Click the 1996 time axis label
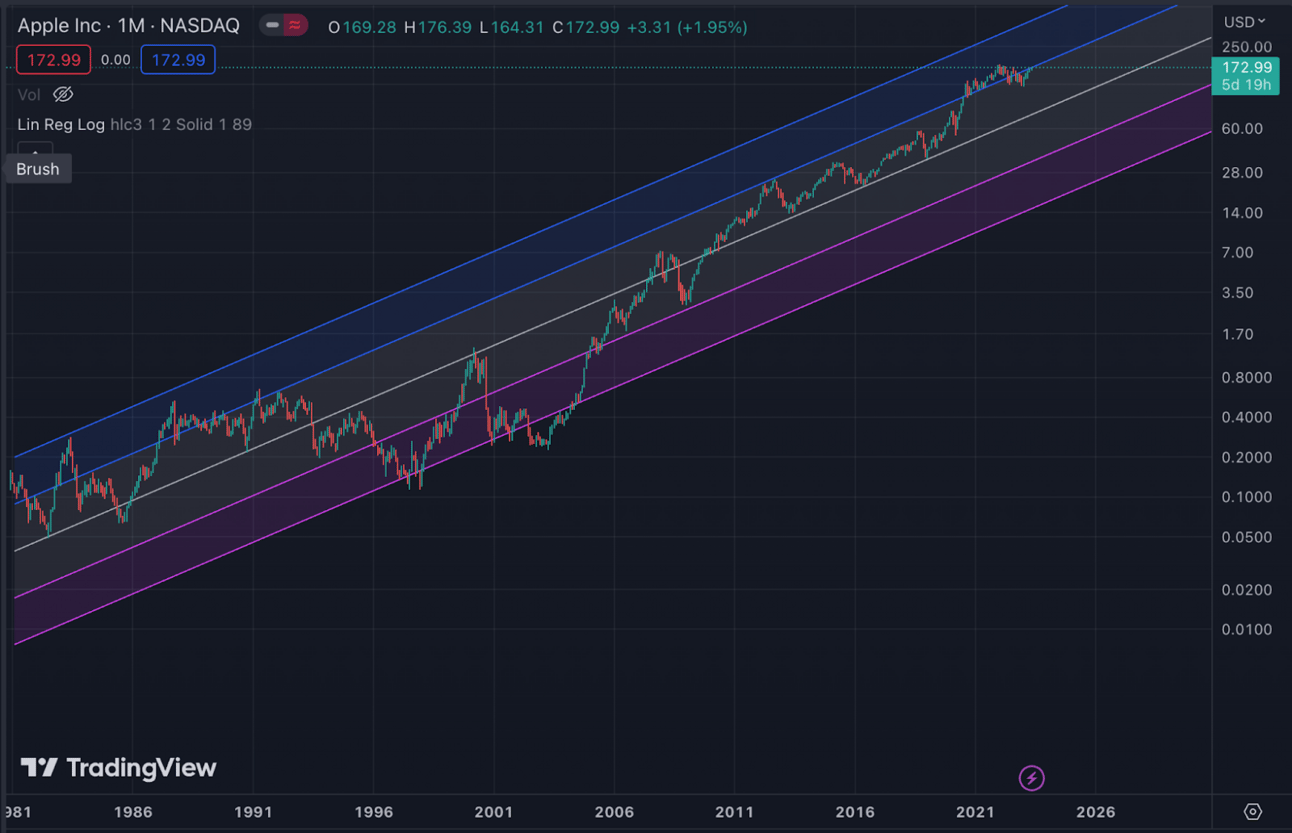 tap(373, 812)
